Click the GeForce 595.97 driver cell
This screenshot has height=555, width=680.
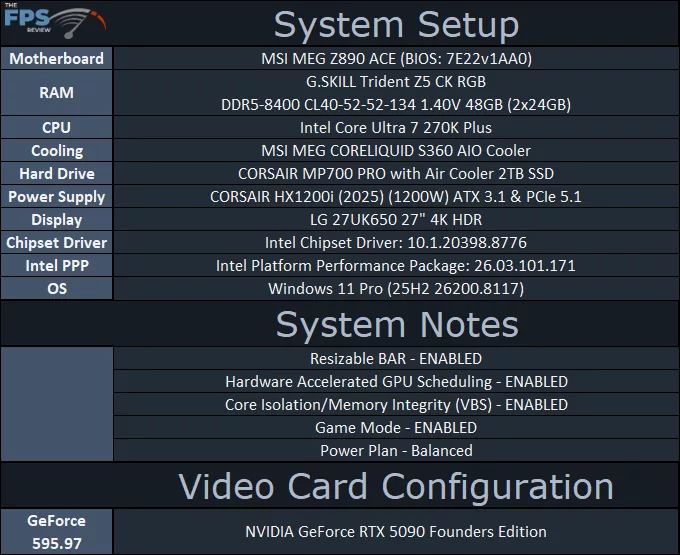[x=57, y=532]
